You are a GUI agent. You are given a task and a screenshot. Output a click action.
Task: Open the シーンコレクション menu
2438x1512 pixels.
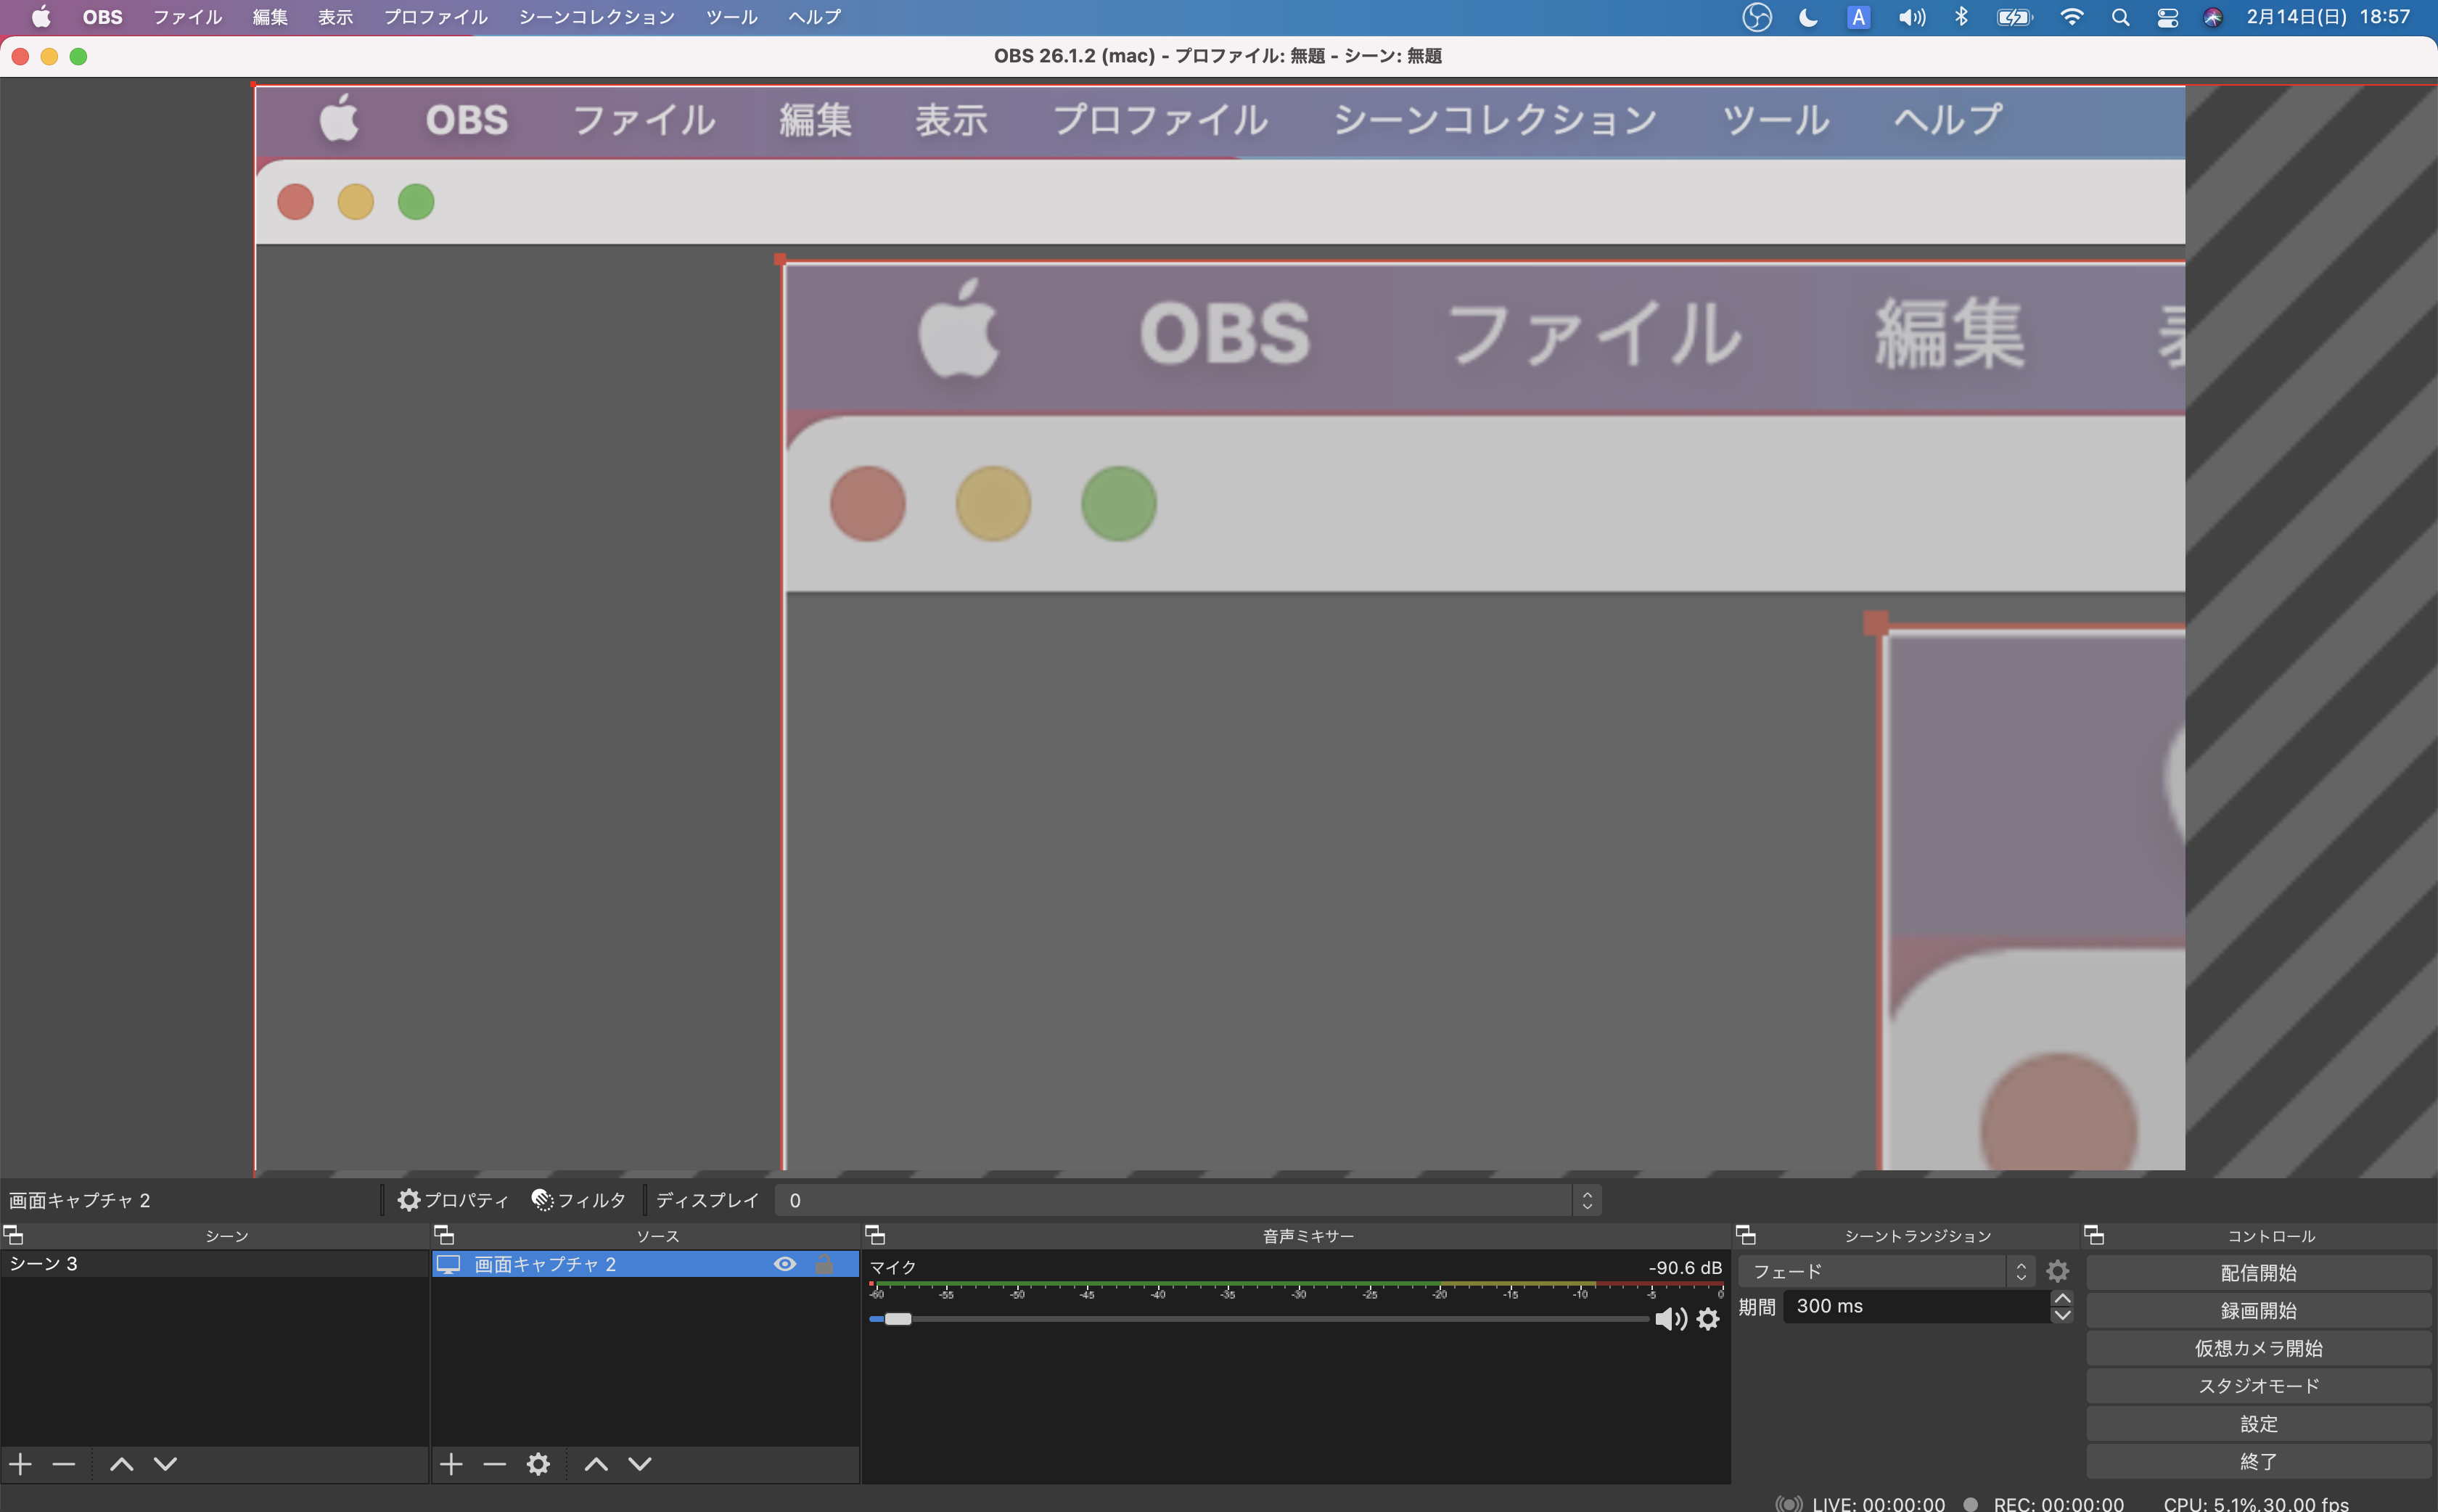tap(596, 17)
